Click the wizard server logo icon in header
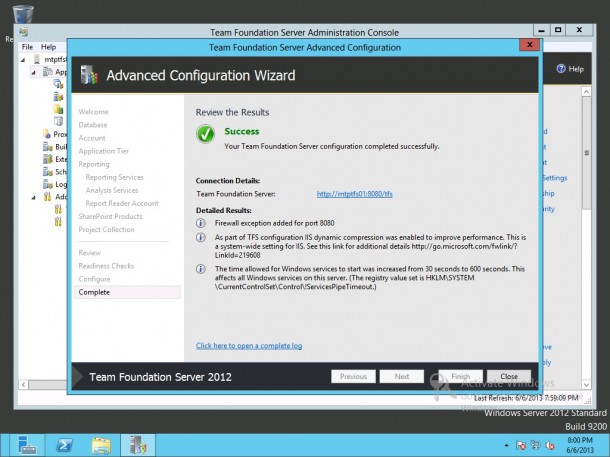Screen dimensions: 610x457 [x=89, y=75]
